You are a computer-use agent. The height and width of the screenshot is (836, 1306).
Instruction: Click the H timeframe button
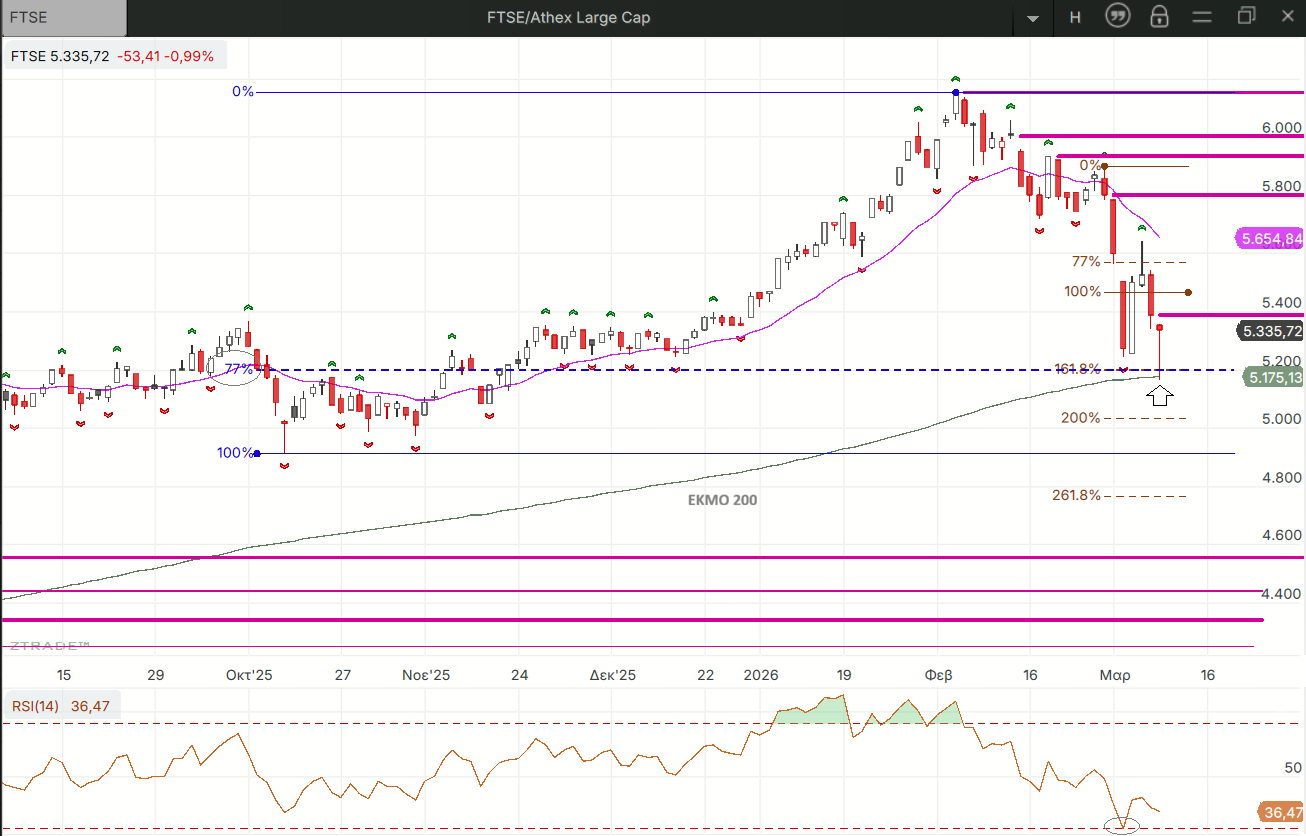tap(1075, 17)
